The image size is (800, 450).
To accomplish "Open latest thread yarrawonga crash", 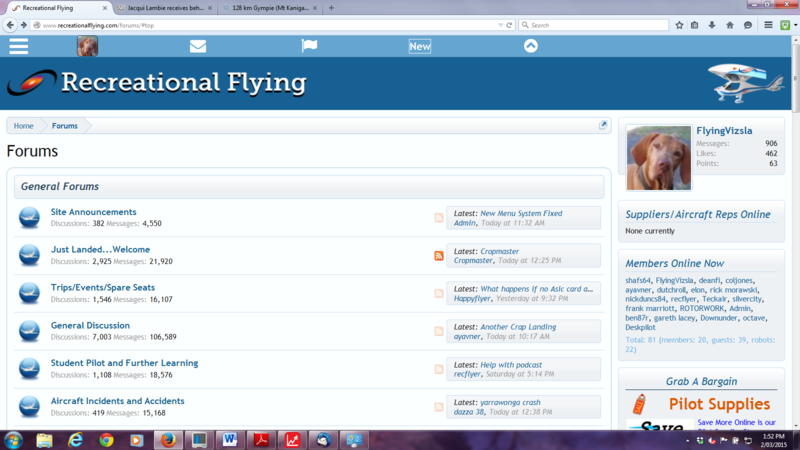I will coord(510,402).
